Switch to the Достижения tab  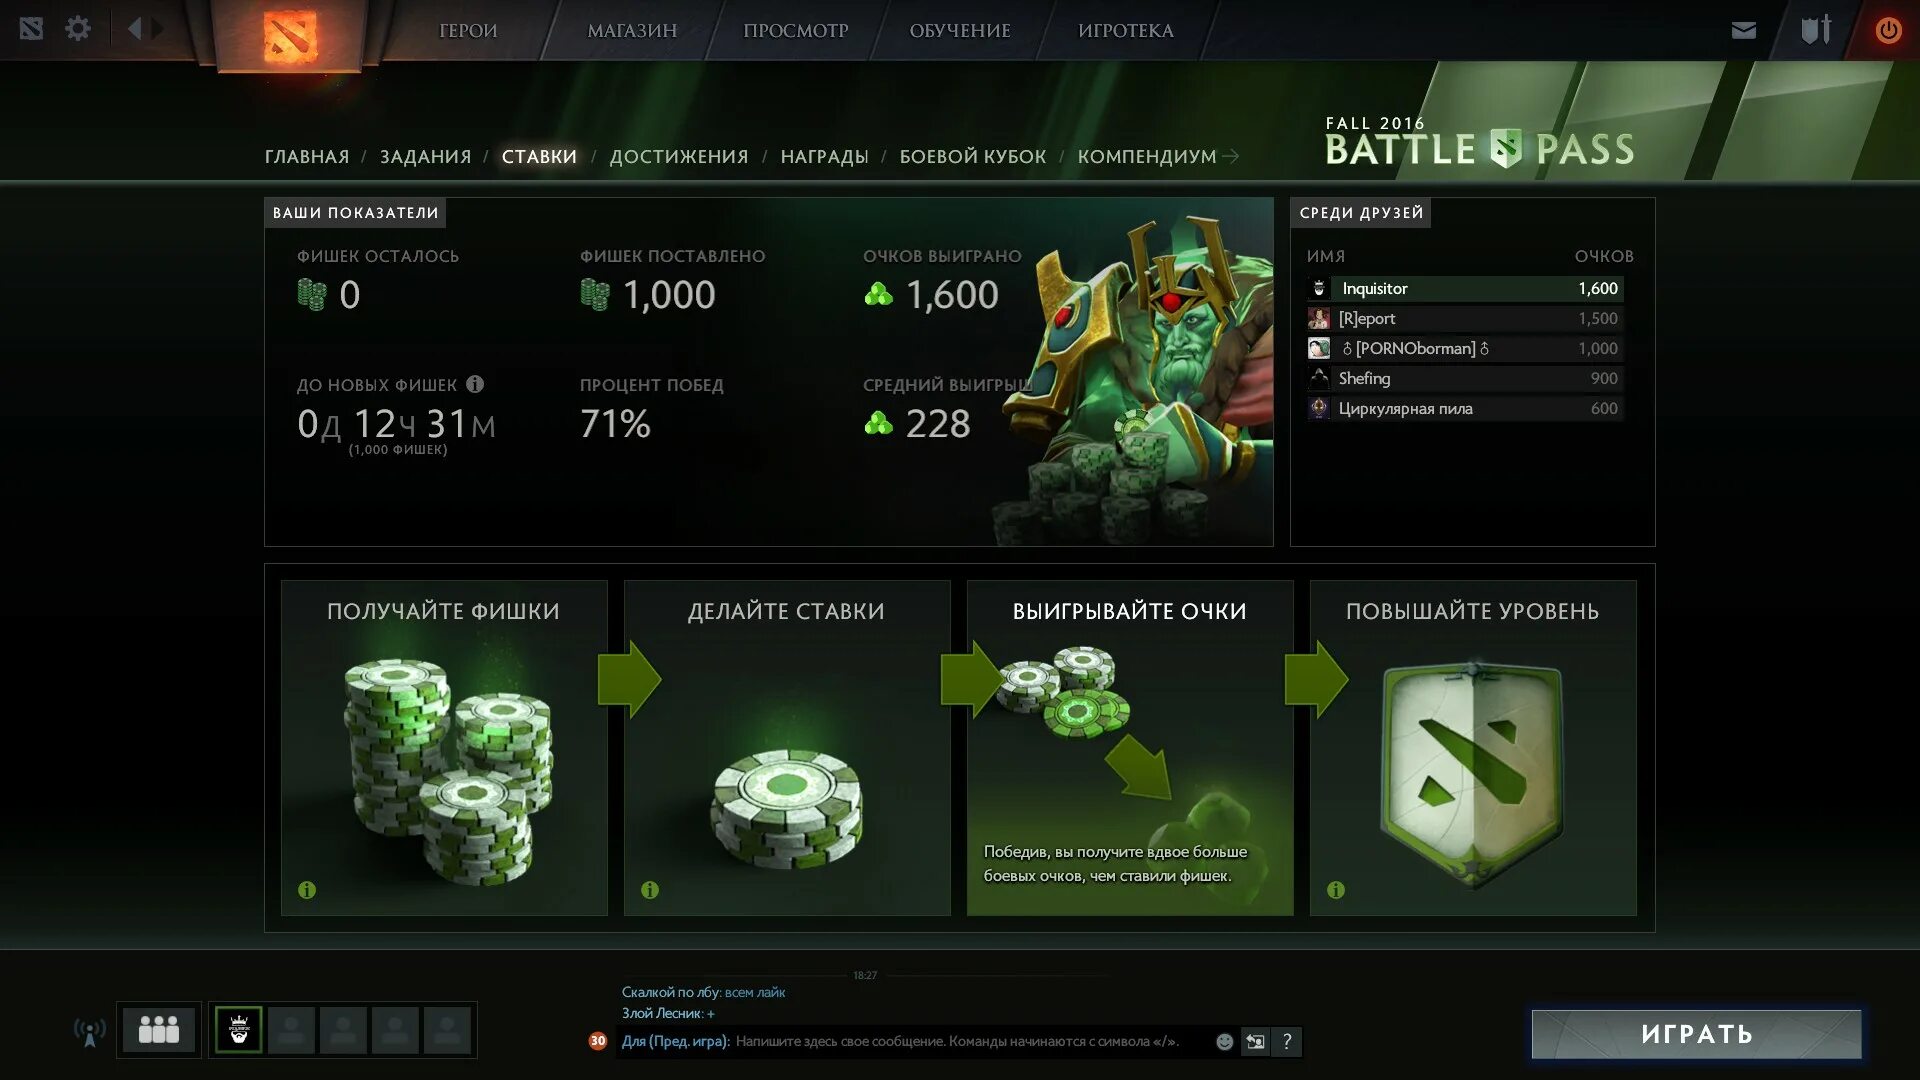pyautogui.click(x=679, y=157)
